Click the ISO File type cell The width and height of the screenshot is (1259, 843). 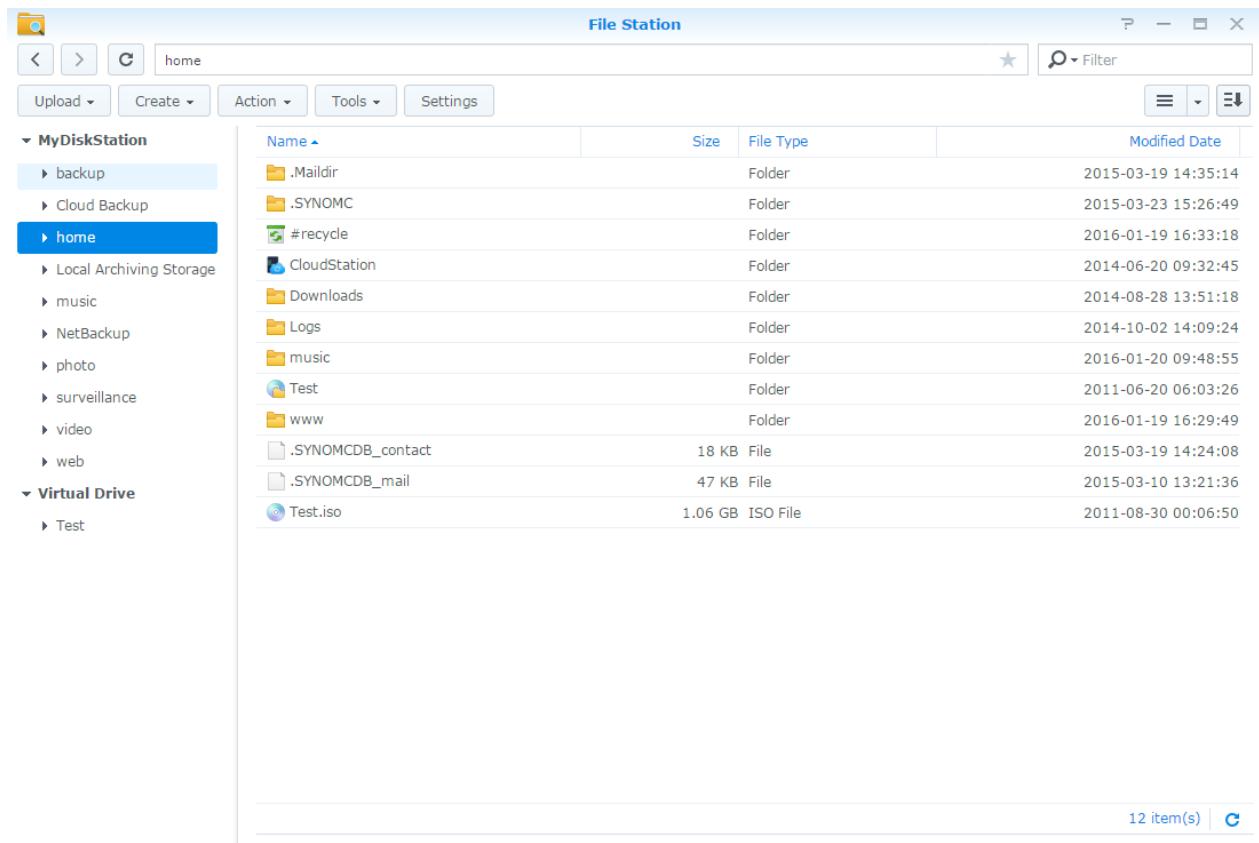777,513
